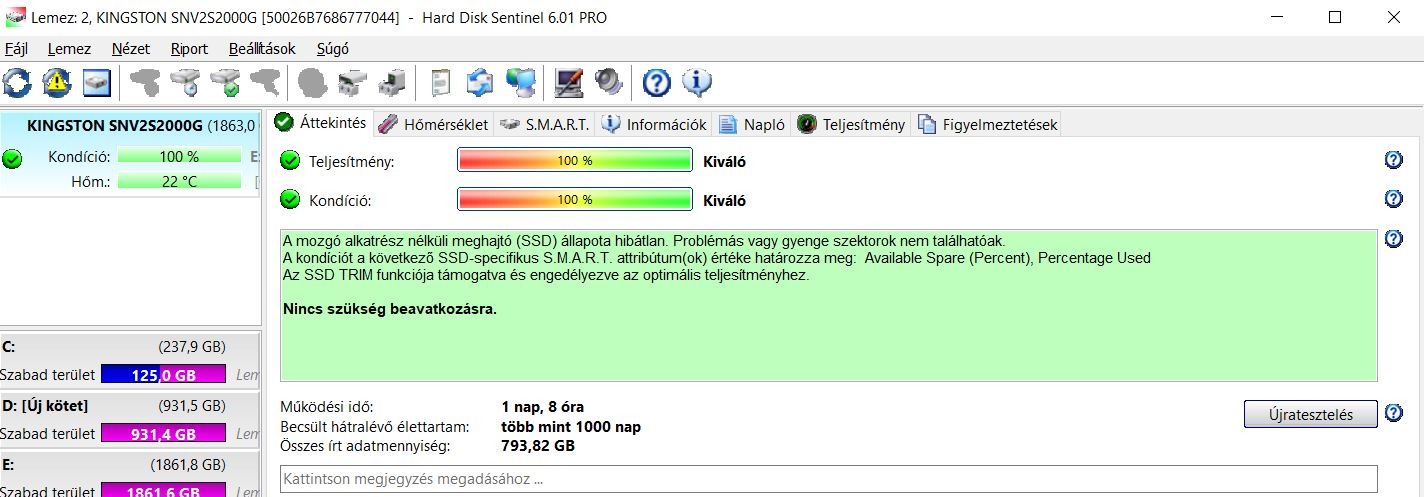The width and height of the screenshot is (1424, 497).
Task: Click the Kondíció 100 % health bar
Action: coord(574,200)
